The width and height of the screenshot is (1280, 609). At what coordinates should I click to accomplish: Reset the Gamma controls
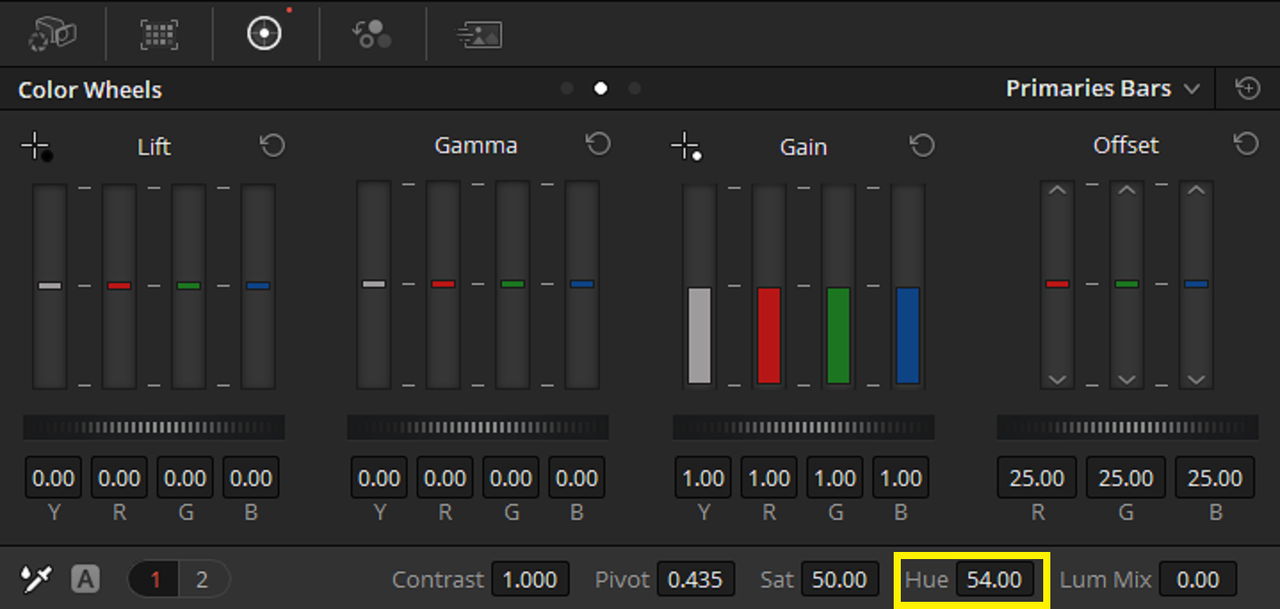click(x=598, y=145)
